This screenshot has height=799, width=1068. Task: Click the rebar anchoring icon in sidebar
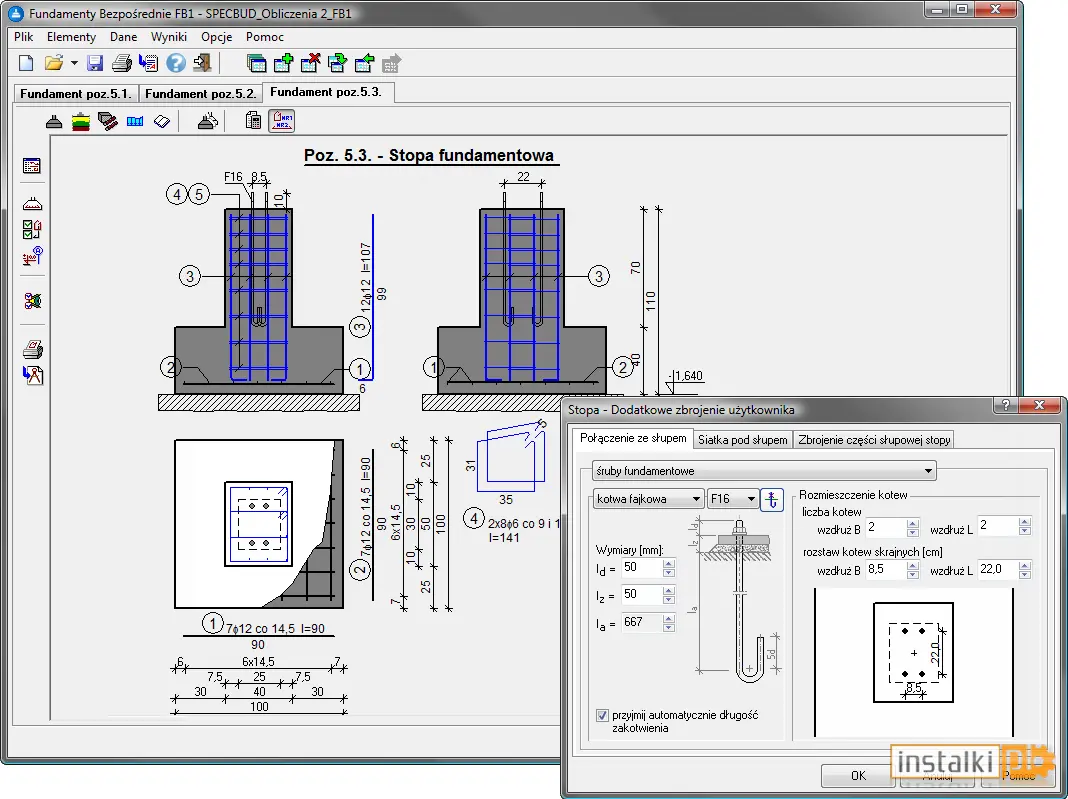pyautogui.click(x=32, y=256)
